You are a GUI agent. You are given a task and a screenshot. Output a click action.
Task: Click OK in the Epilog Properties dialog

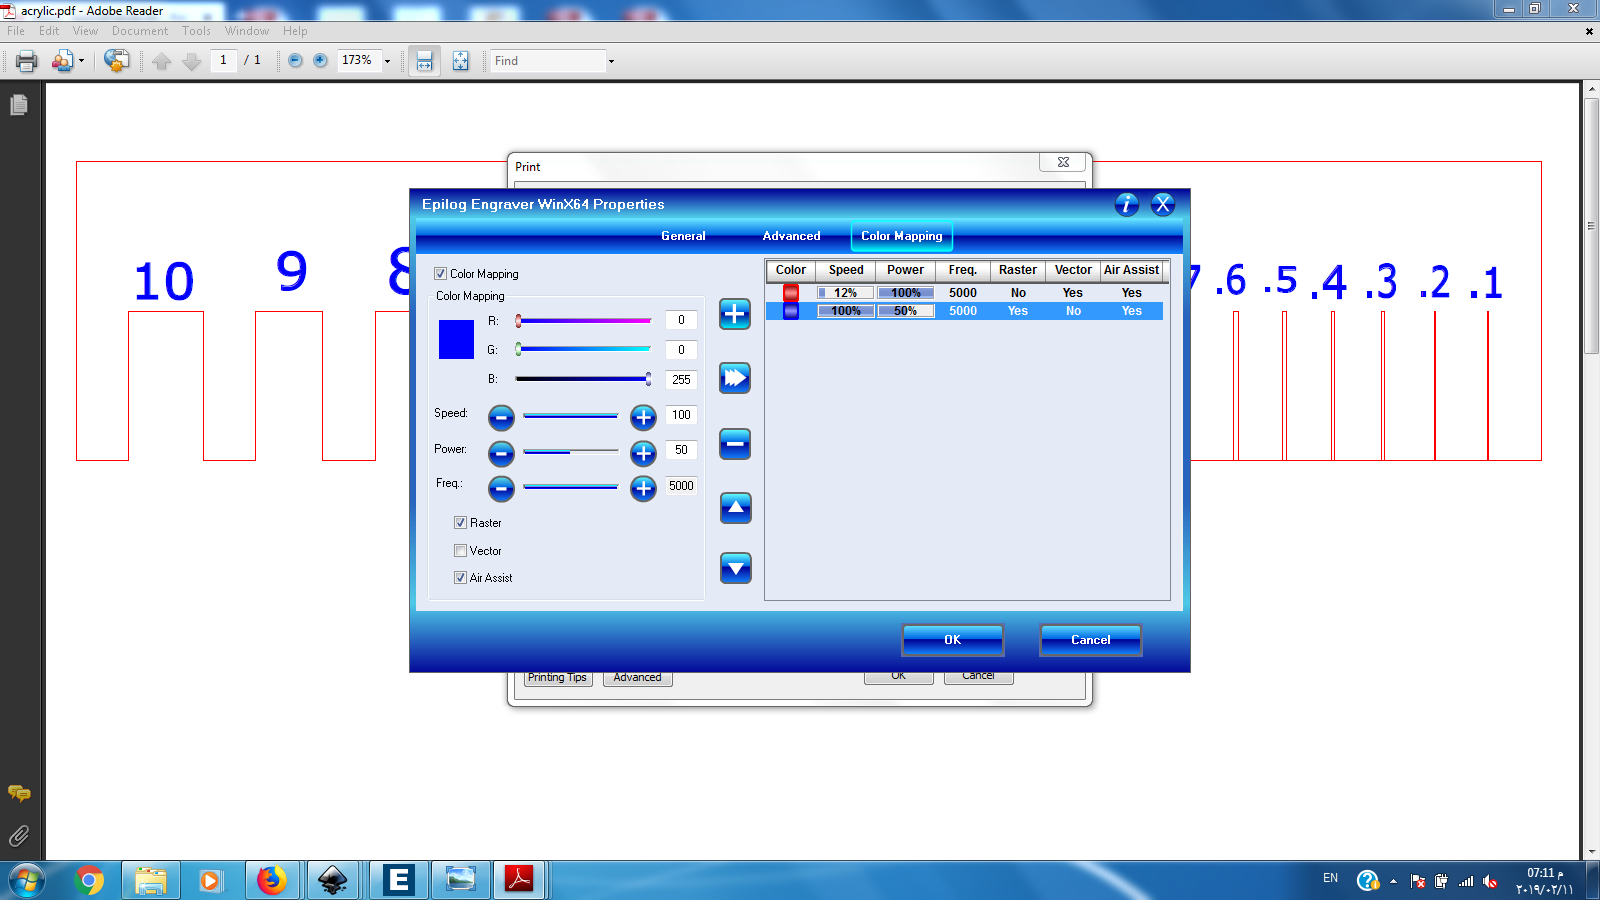tap(952, 640)
